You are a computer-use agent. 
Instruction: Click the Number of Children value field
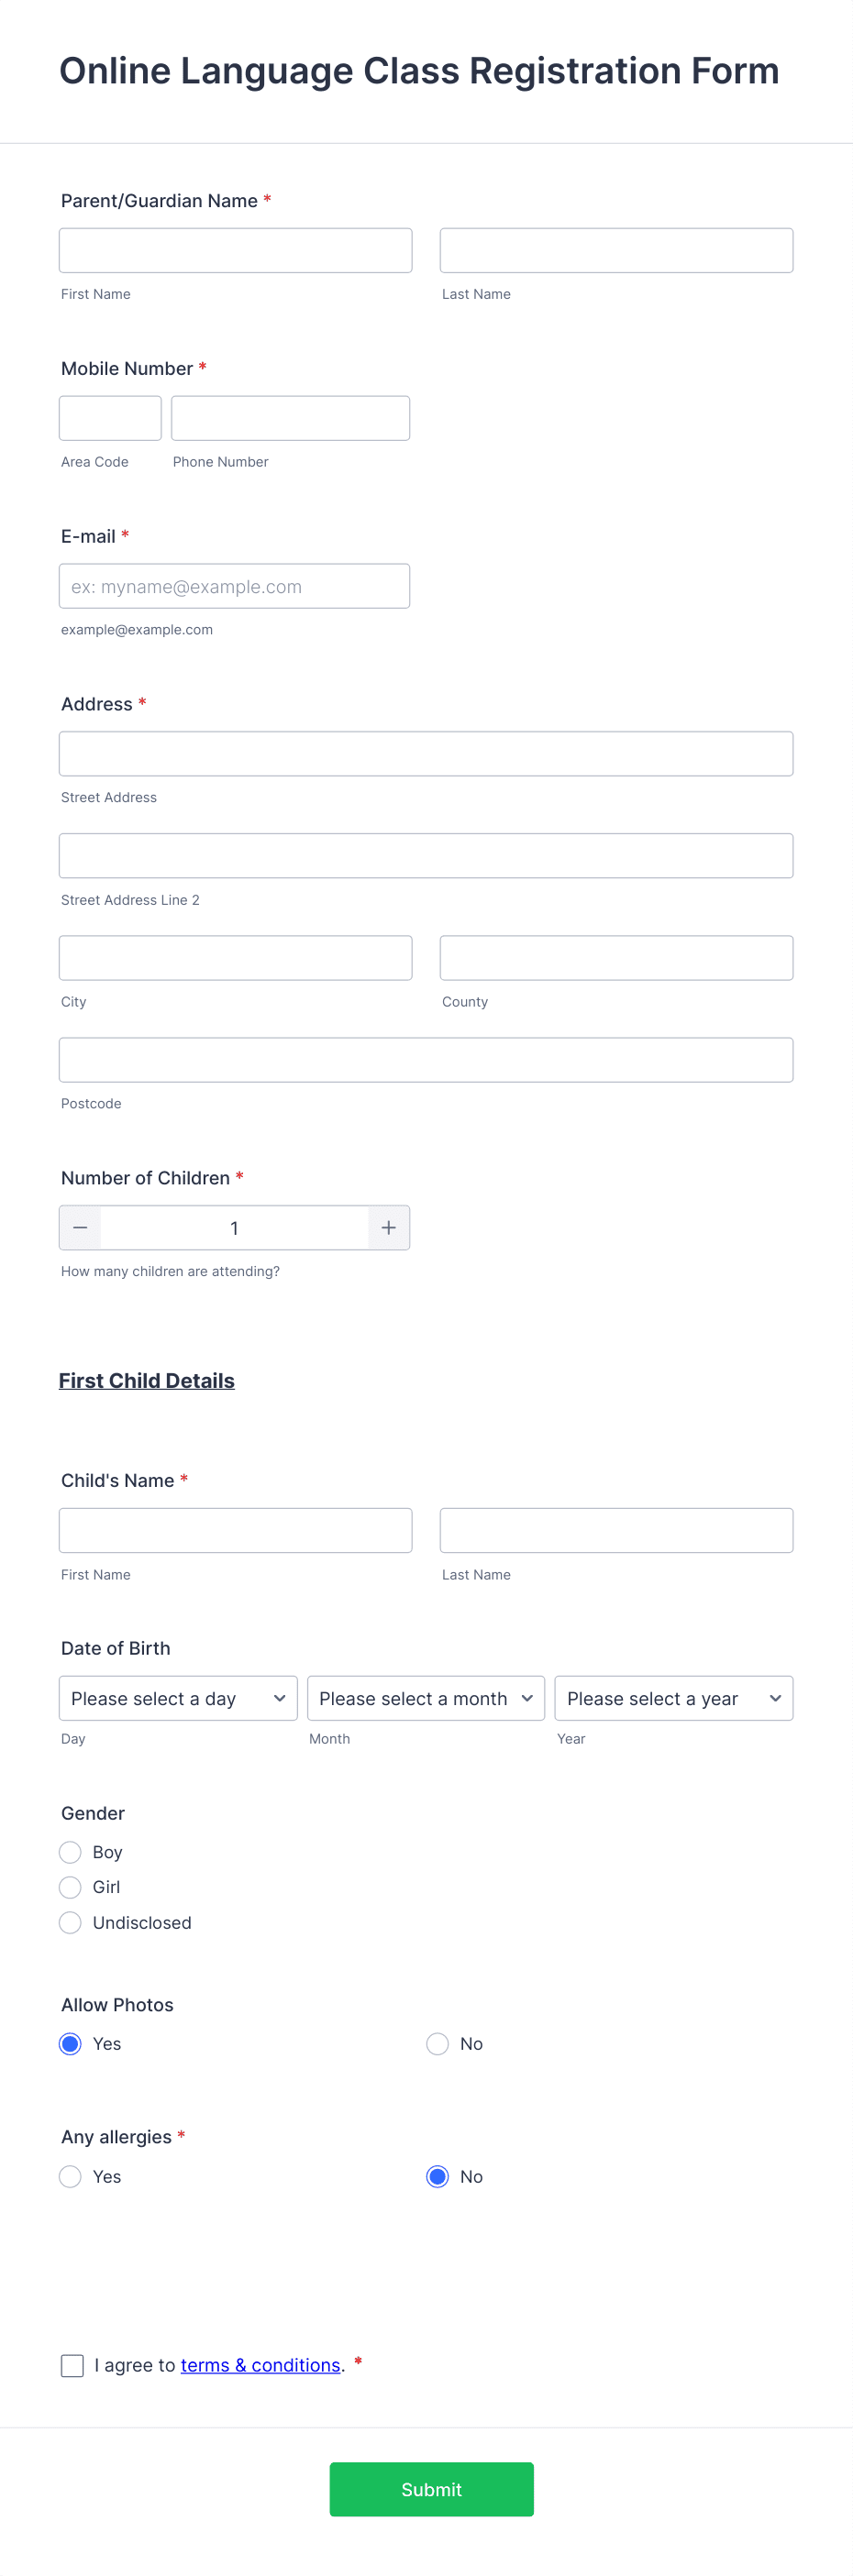click(234, 1227)
